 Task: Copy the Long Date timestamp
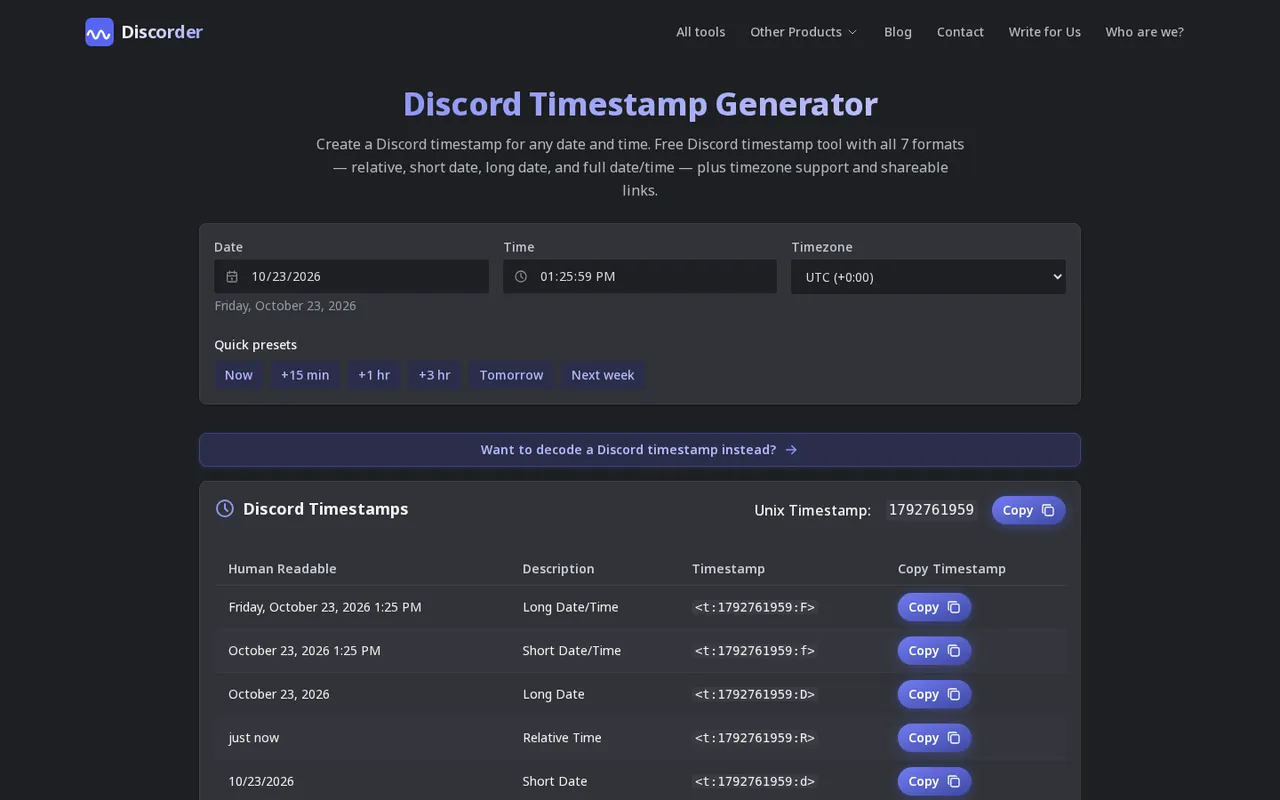pyautogui.click(x=934, y=694)
